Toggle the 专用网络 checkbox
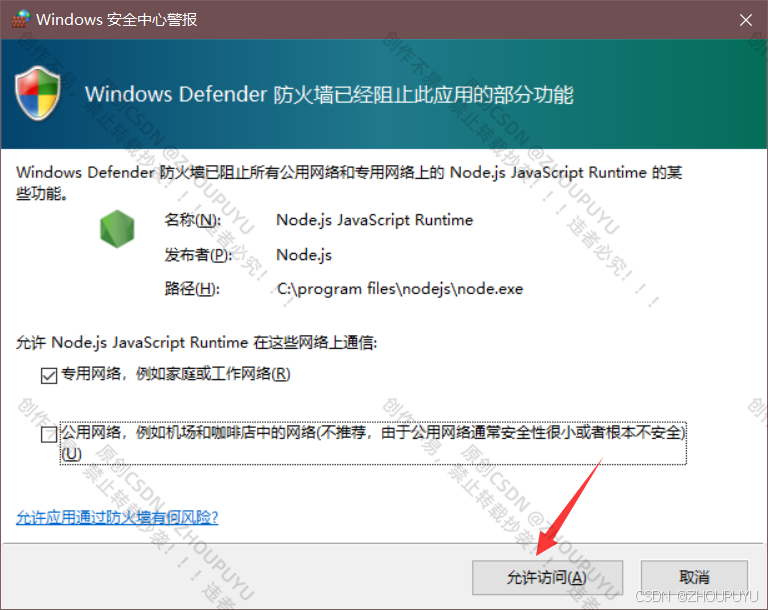The height and width of the screenshot is (610, 768). (x=49, y=376)
